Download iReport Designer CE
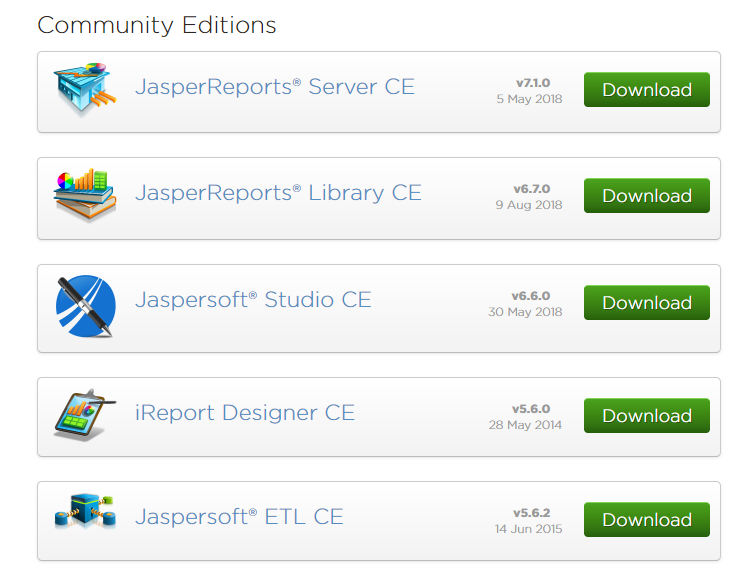The height and width of the screenshot is (570, 749). pos(647,416)
